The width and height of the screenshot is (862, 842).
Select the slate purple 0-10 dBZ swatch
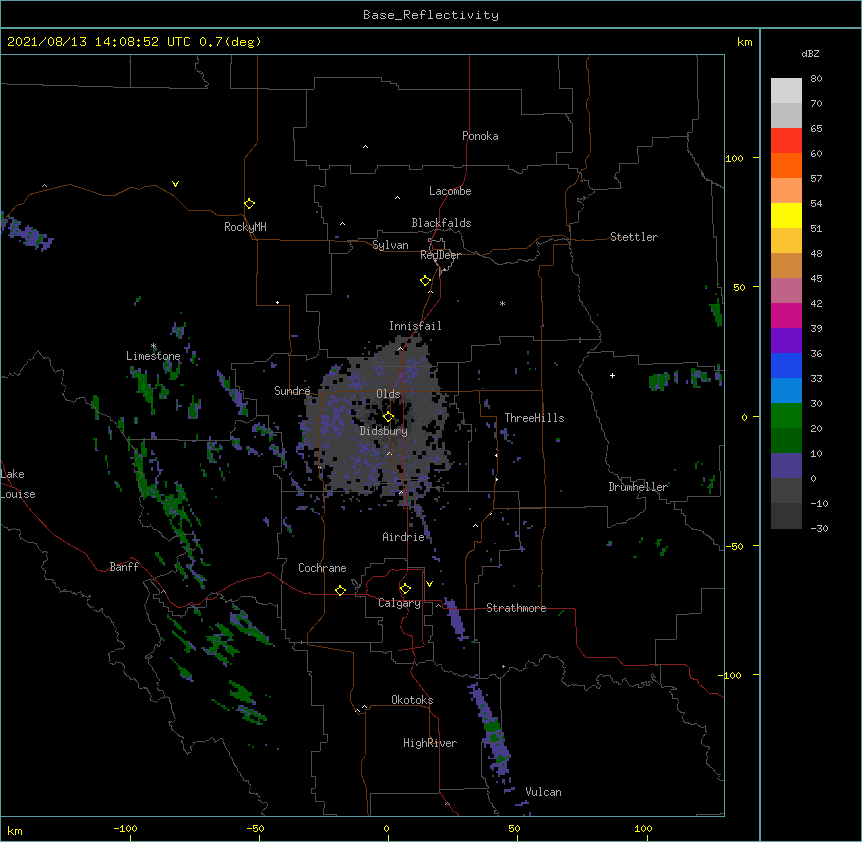[x=786, y=466]
